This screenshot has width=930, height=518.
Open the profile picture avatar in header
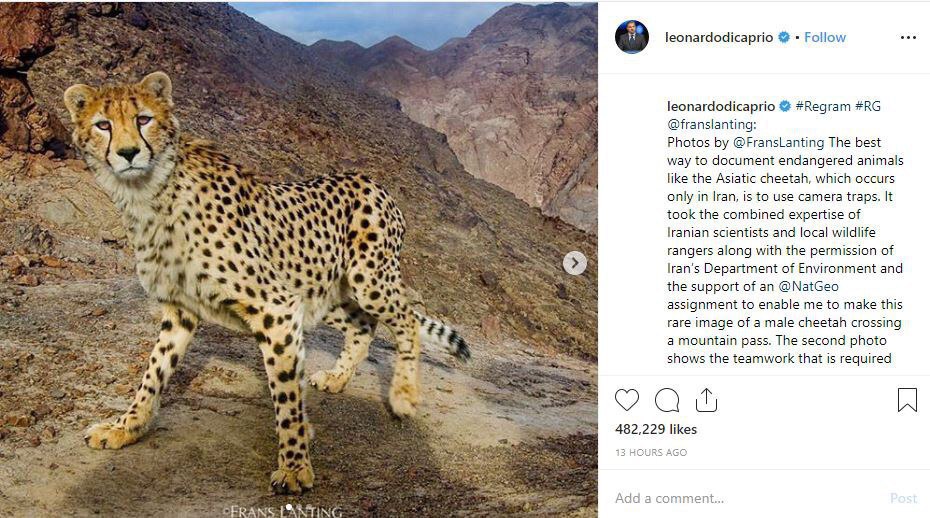[632, 37]
